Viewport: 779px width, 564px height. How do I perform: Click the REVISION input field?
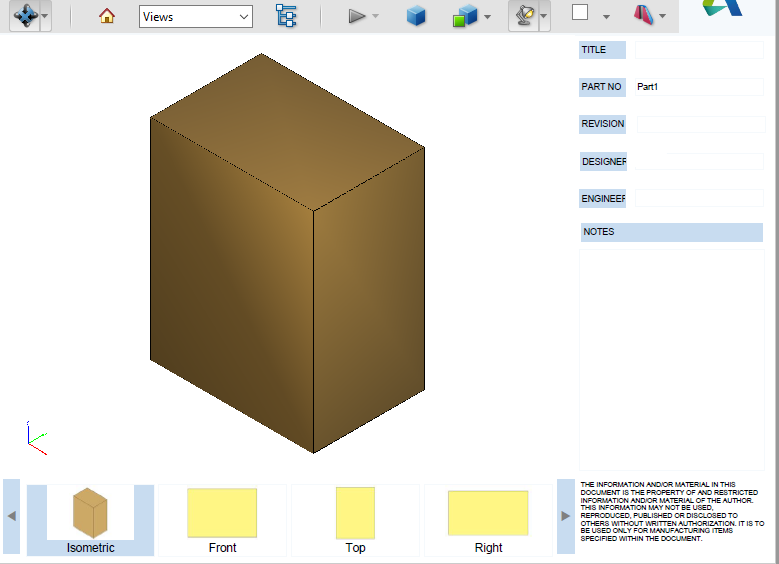(701, 124)
